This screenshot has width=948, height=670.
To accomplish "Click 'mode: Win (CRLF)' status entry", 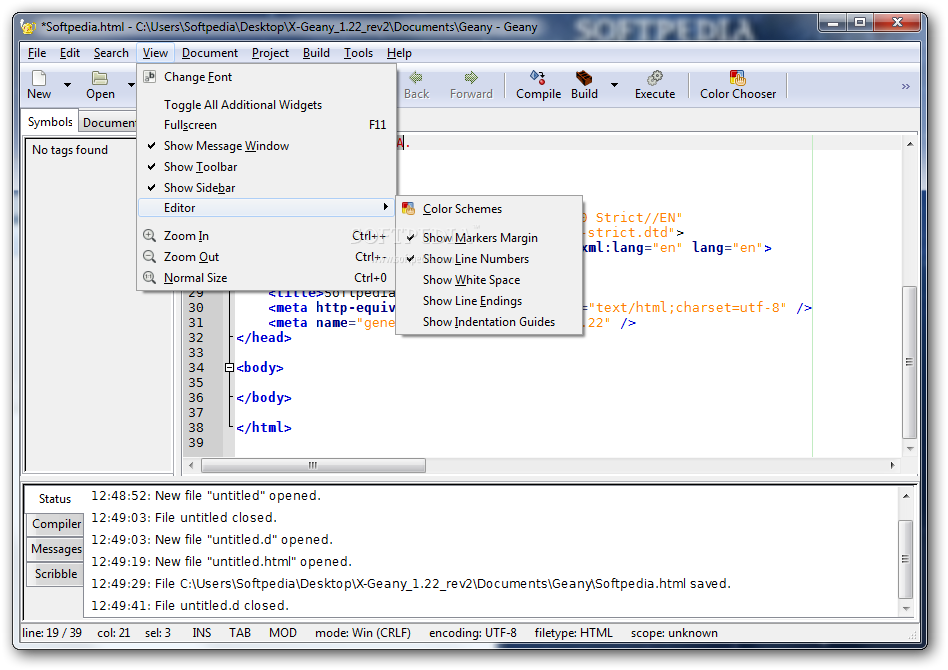I will [363, 633].
